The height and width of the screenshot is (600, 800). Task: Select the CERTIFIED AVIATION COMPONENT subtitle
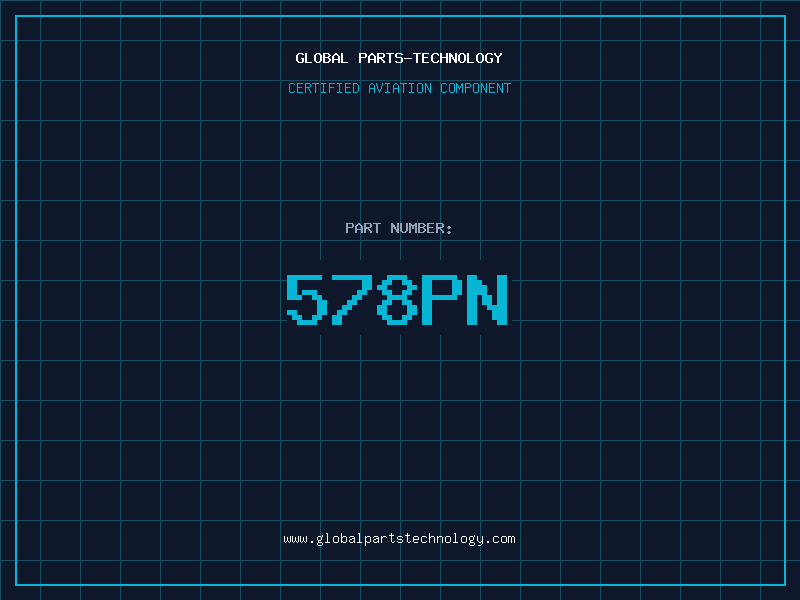point(399,88)
